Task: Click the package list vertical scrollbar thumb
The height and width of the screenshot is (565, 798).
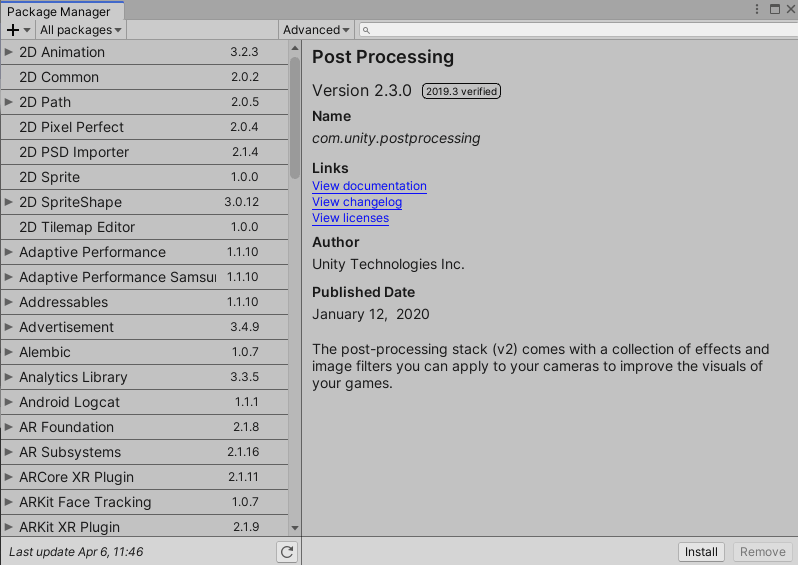Action: [295, 117]
